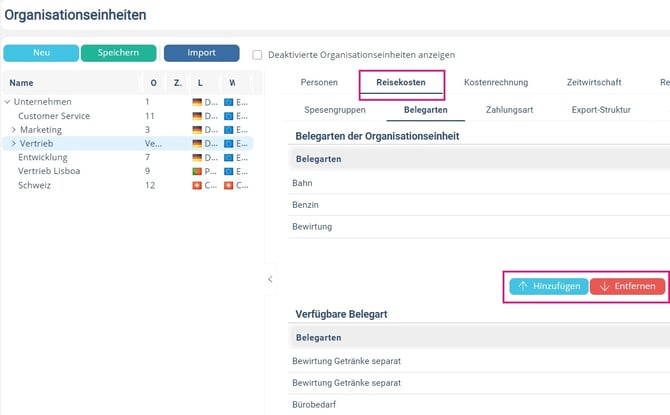The image size is (670, 415).
Task: Click the down-arrow icon on Entfernen
Action: [604, 286]
